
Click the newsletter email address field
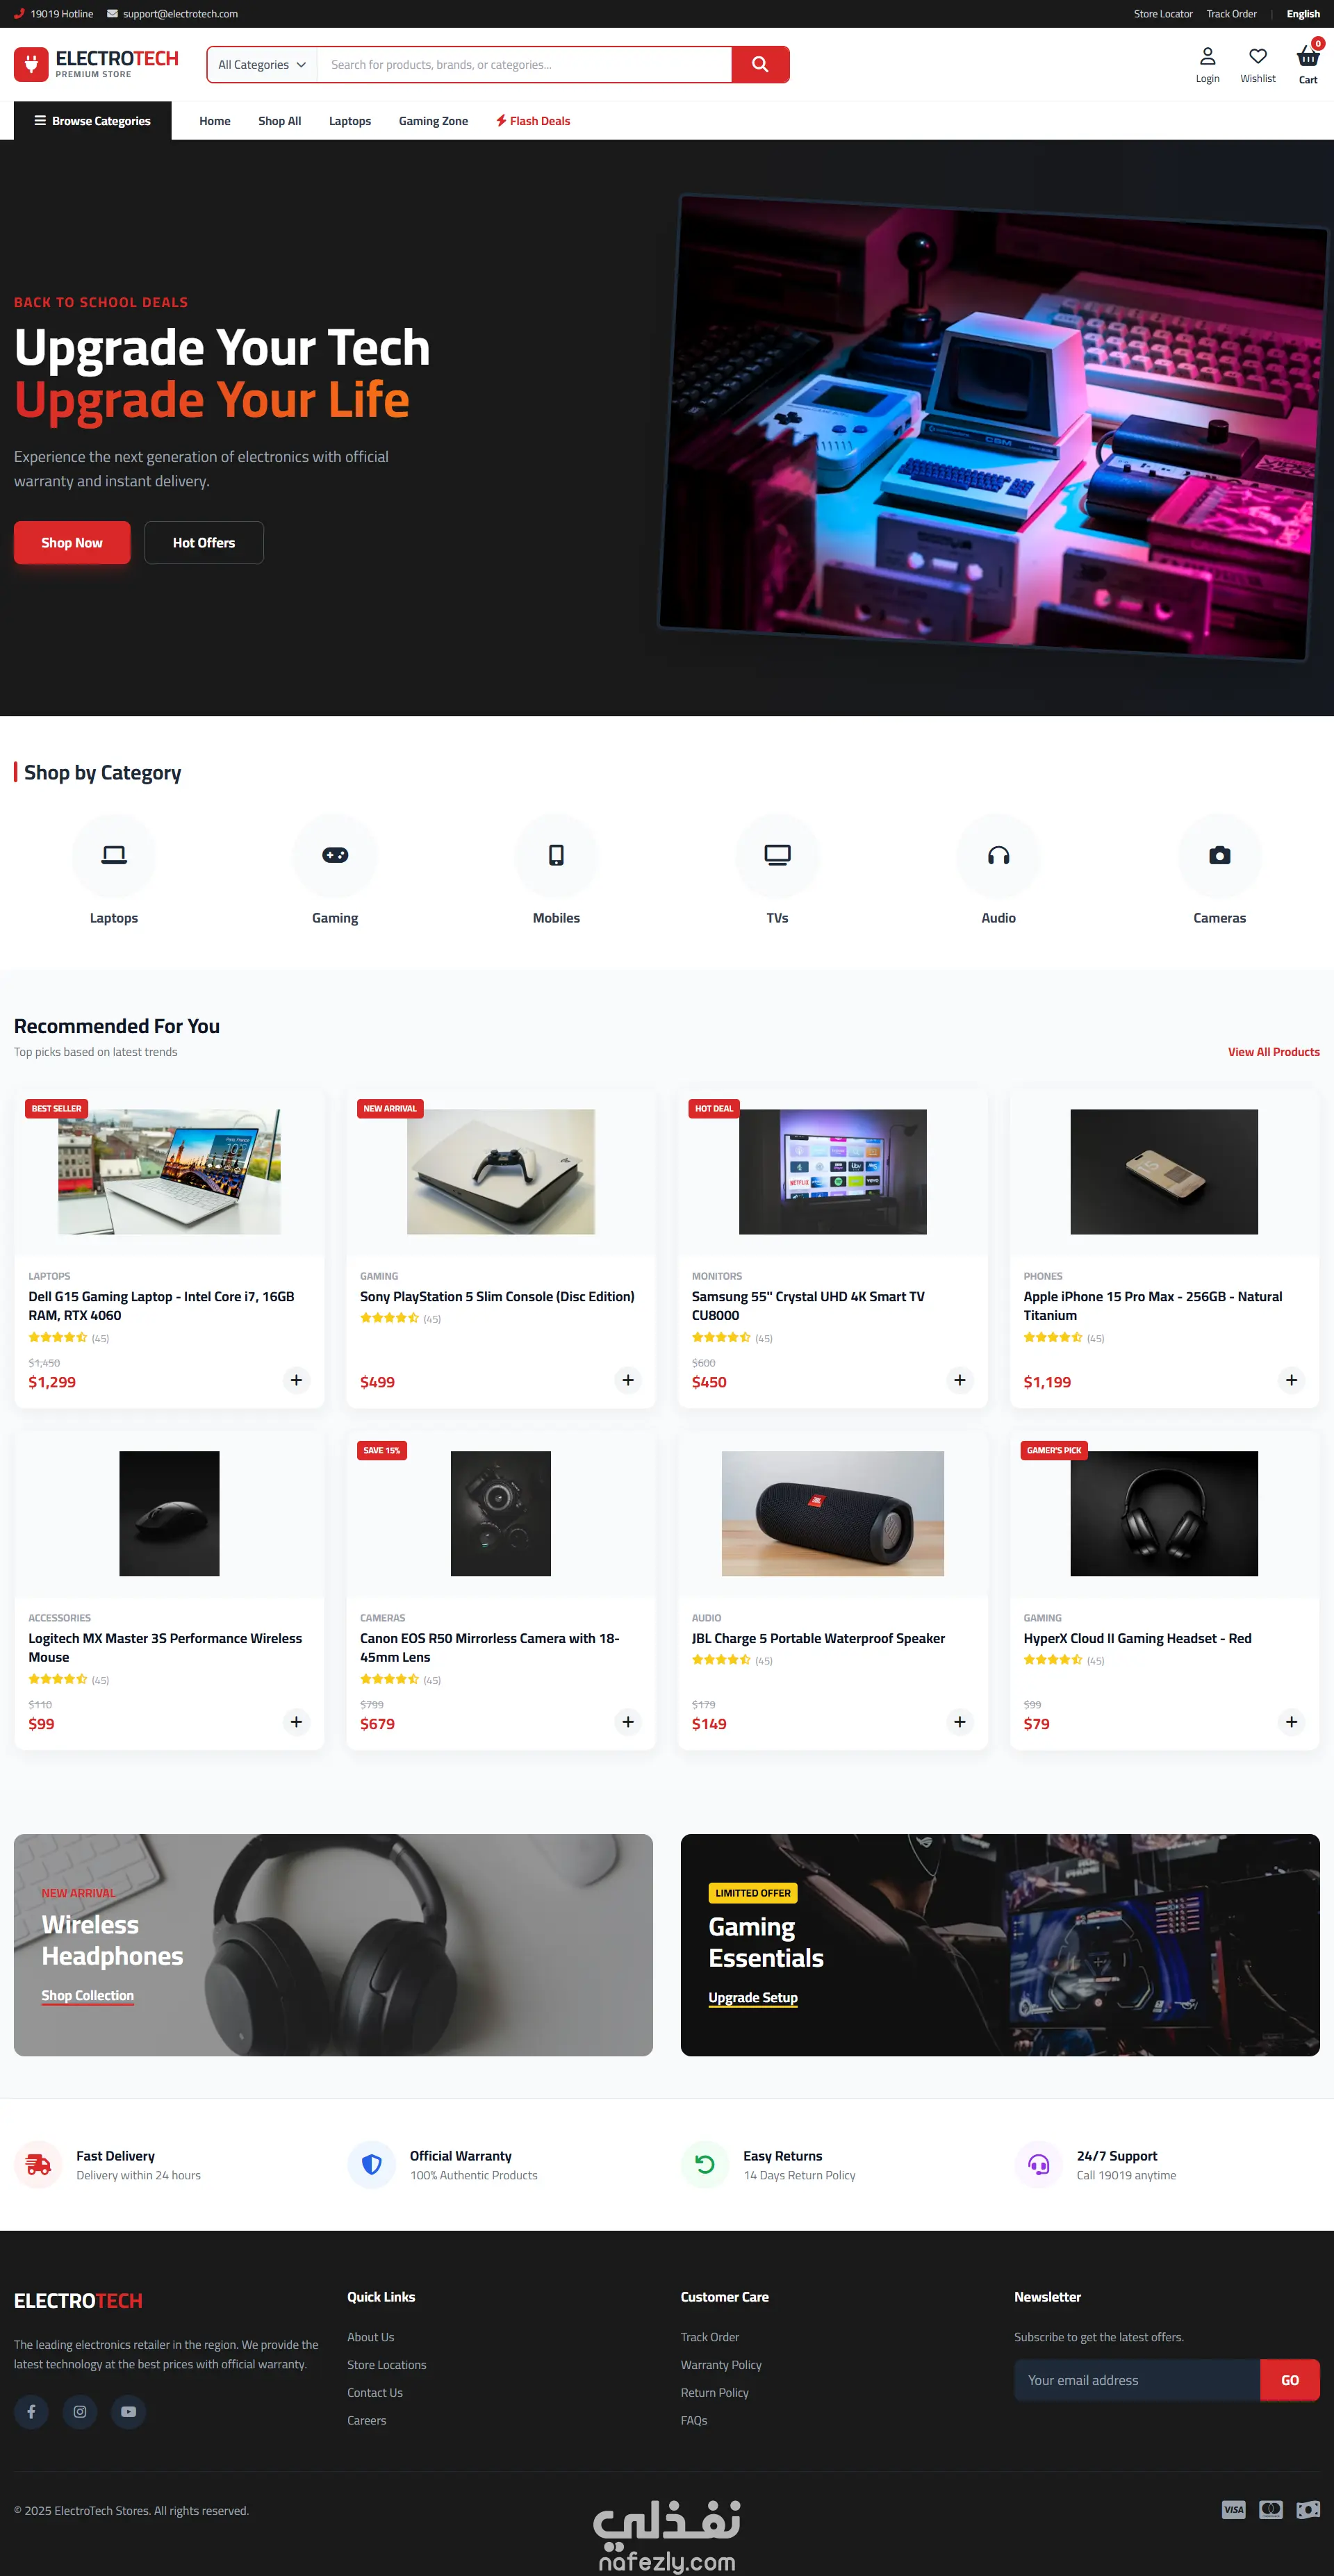1137,2380
